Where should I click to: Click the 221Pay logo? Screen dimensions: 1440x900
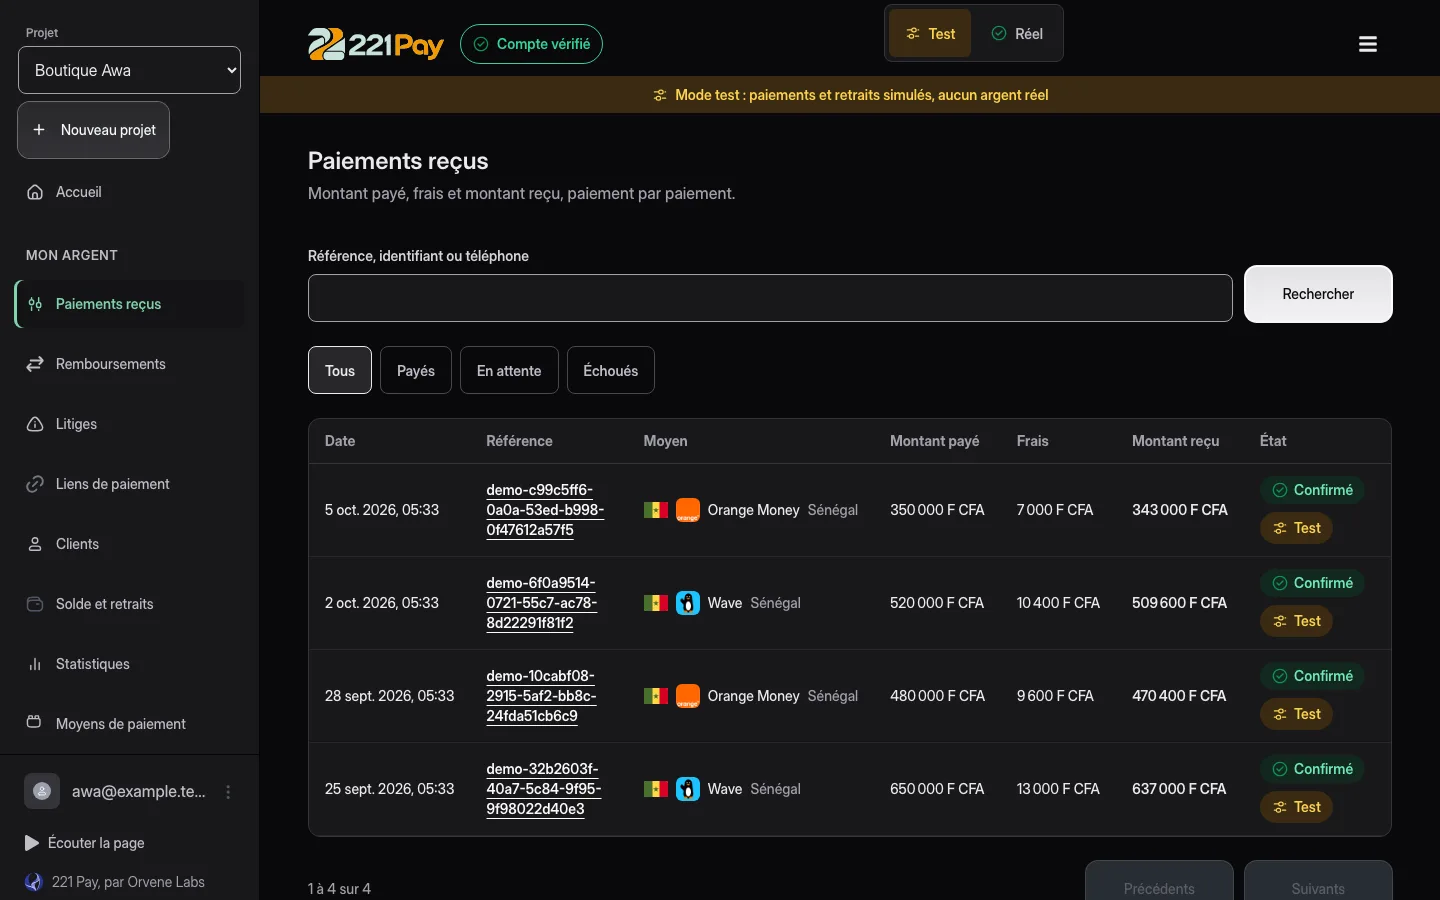click(x=376, y=44)
